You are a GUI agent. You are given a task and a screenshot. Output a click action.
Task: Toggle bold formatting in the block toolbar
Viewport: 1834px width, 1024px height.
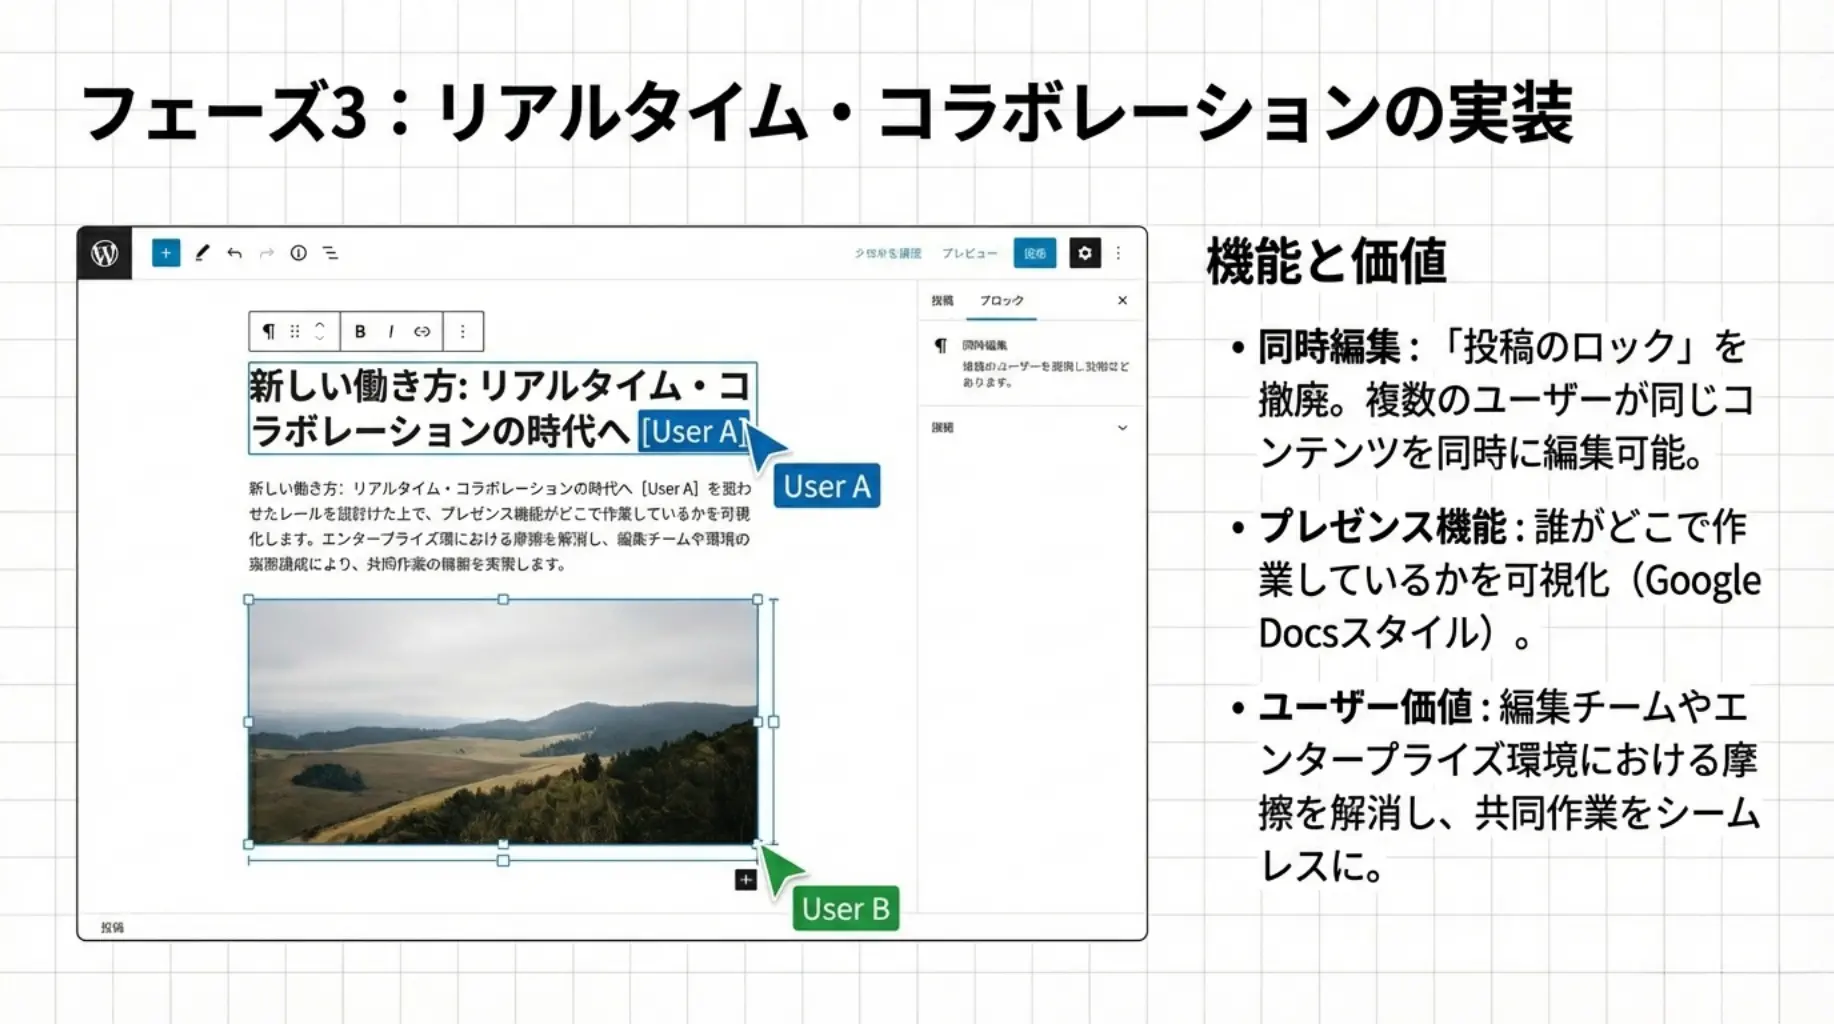click(x=360, y=331)
